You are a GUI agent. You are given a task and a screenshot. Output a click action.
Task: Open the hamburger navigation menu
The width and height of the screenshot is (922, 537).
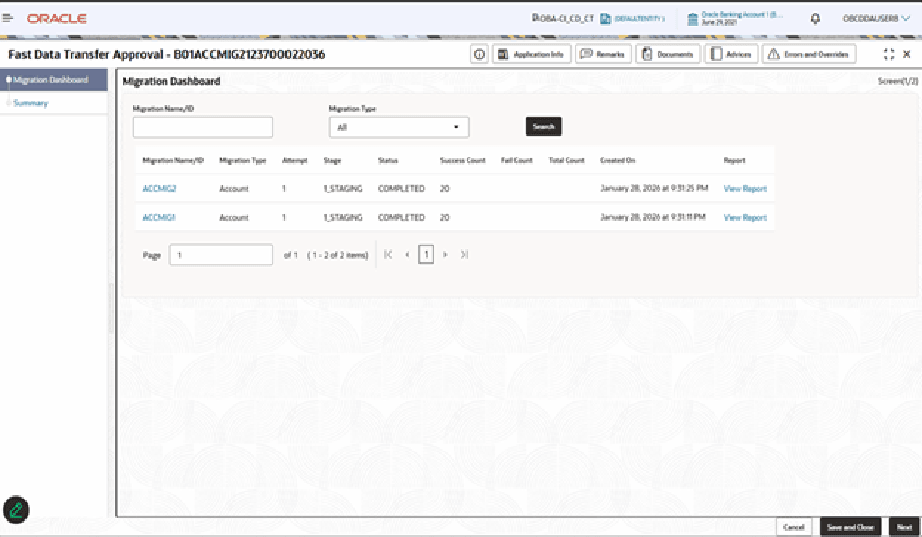[8, 18]
